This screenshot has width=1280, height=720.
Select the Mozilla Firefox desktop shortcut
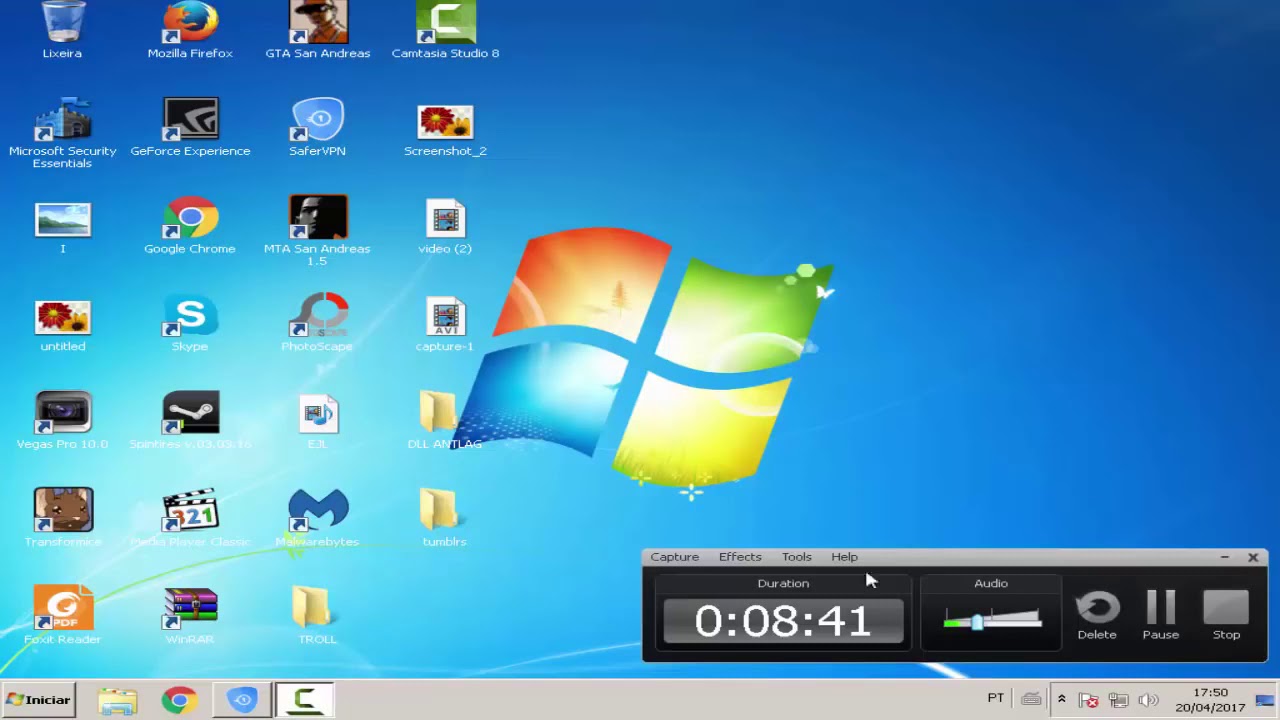point(190,30)
